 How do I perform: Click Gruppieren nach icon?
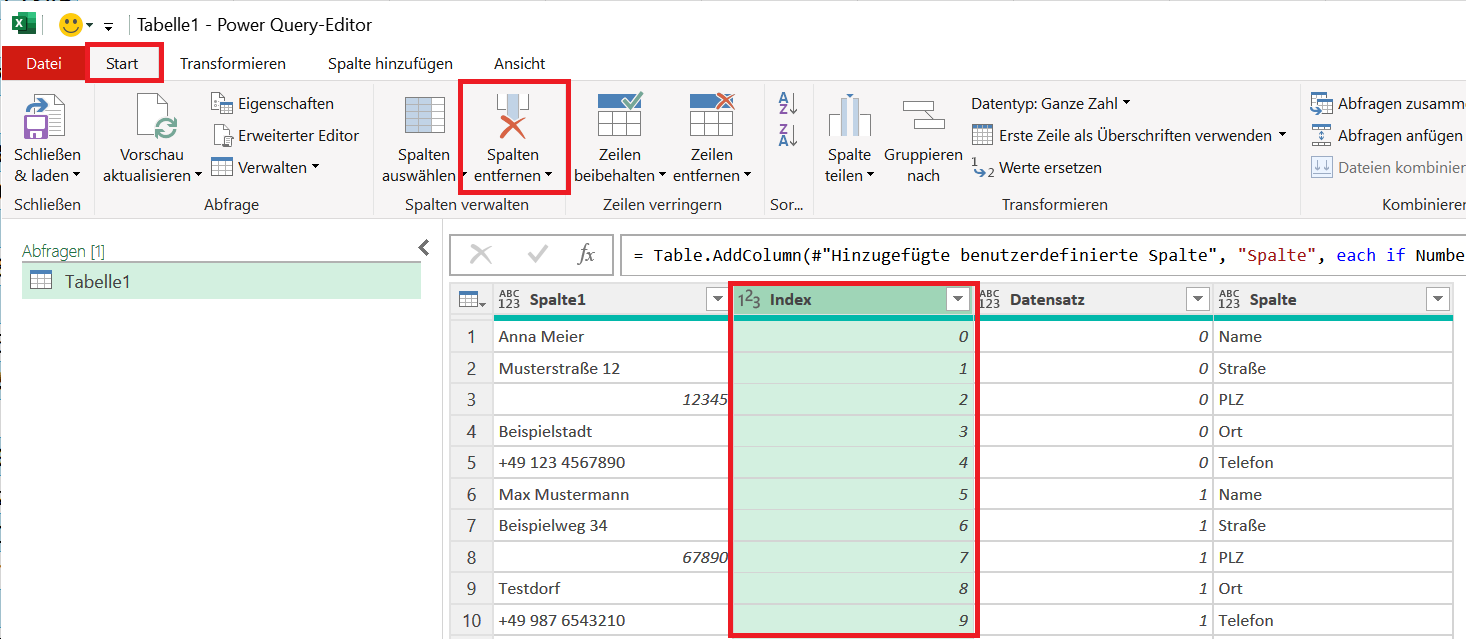click(923, 116)
